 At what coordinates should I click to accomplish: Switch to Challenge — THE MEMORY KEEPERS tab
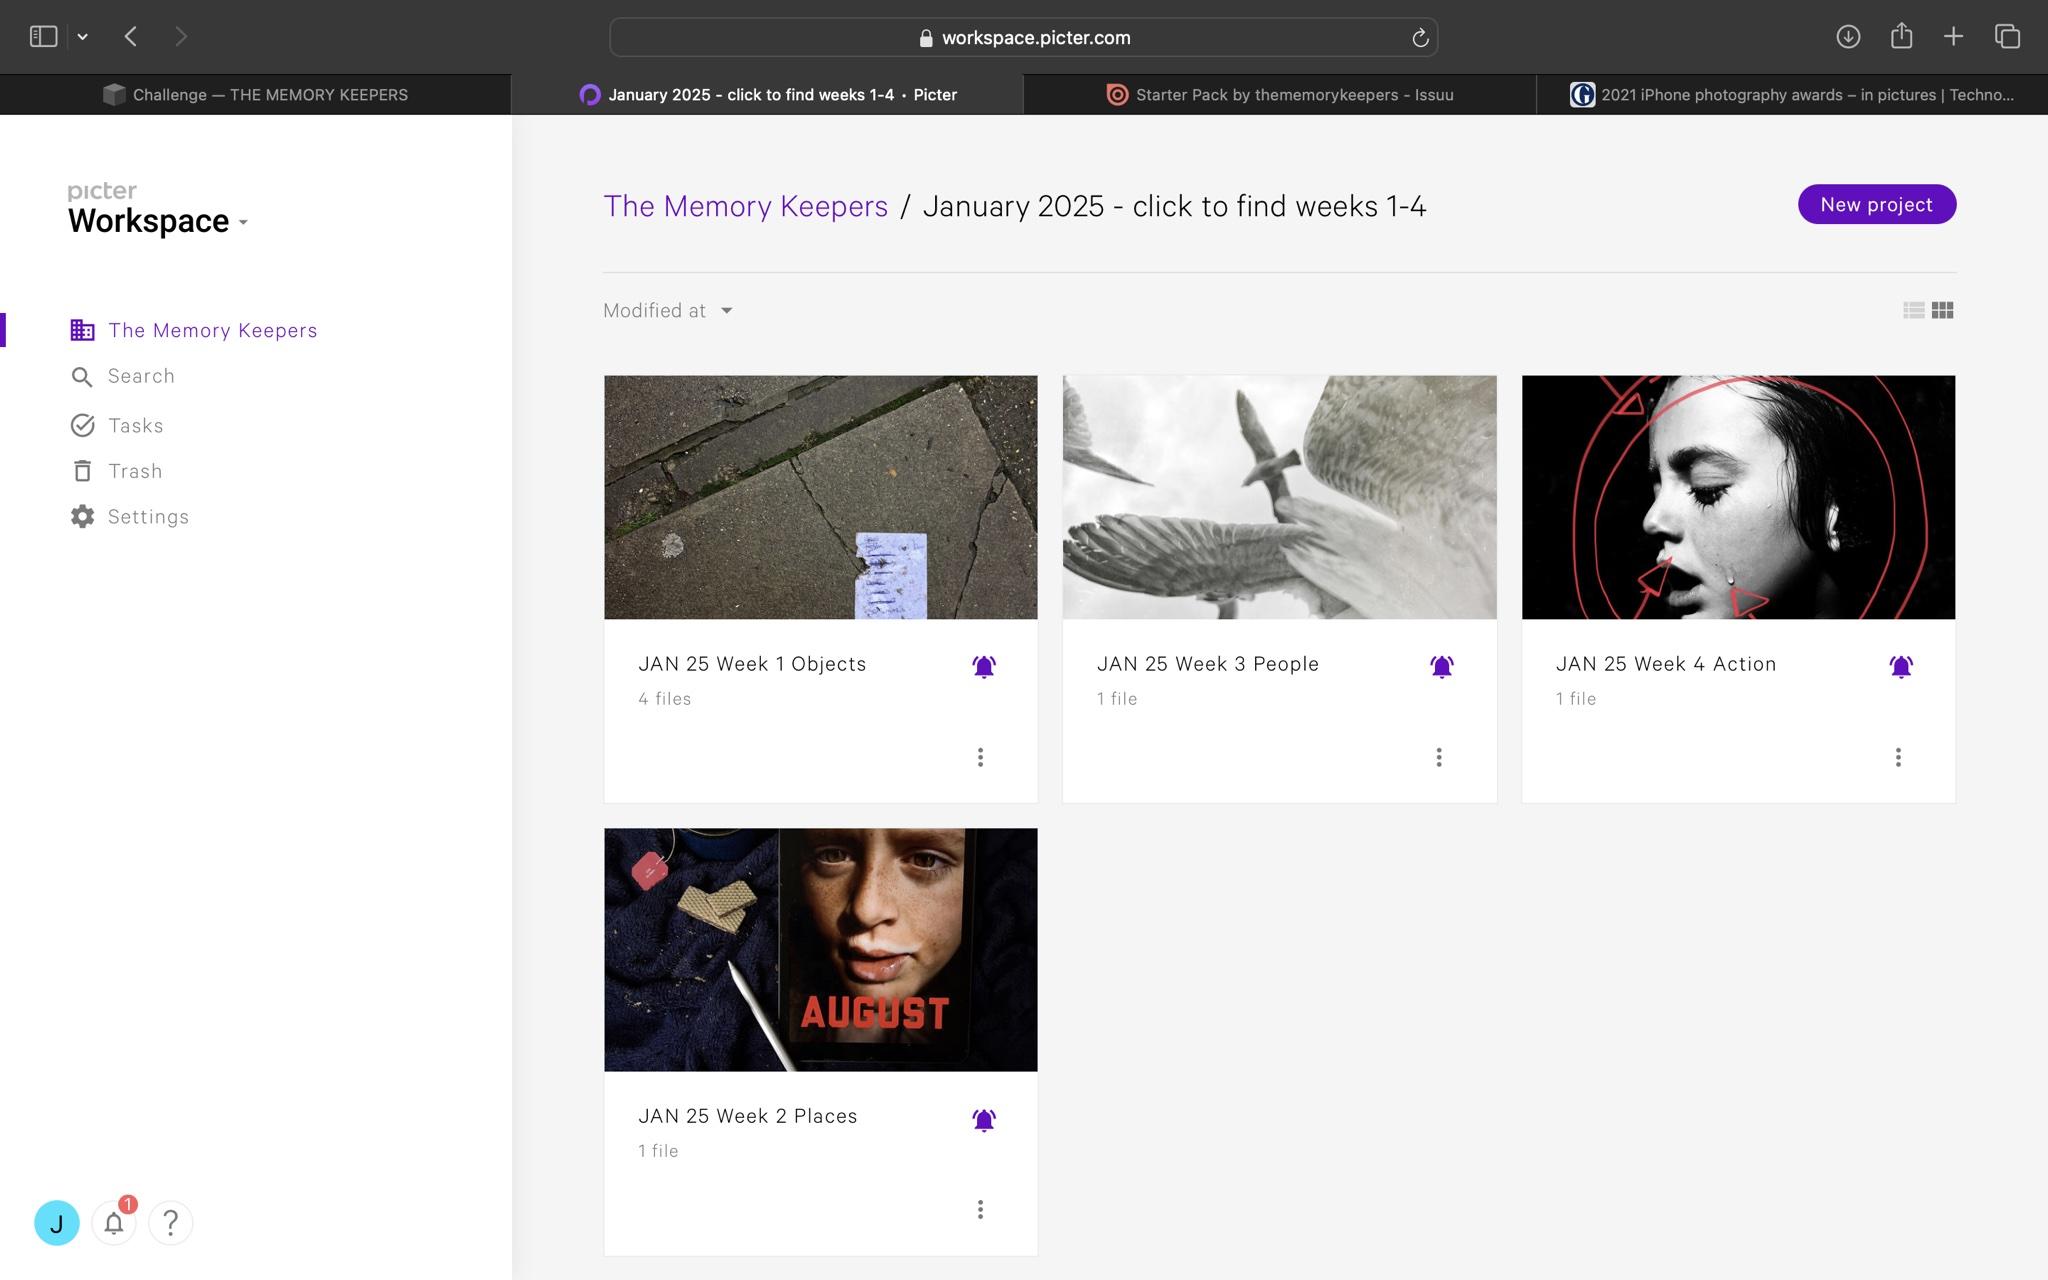coord(256,94)
